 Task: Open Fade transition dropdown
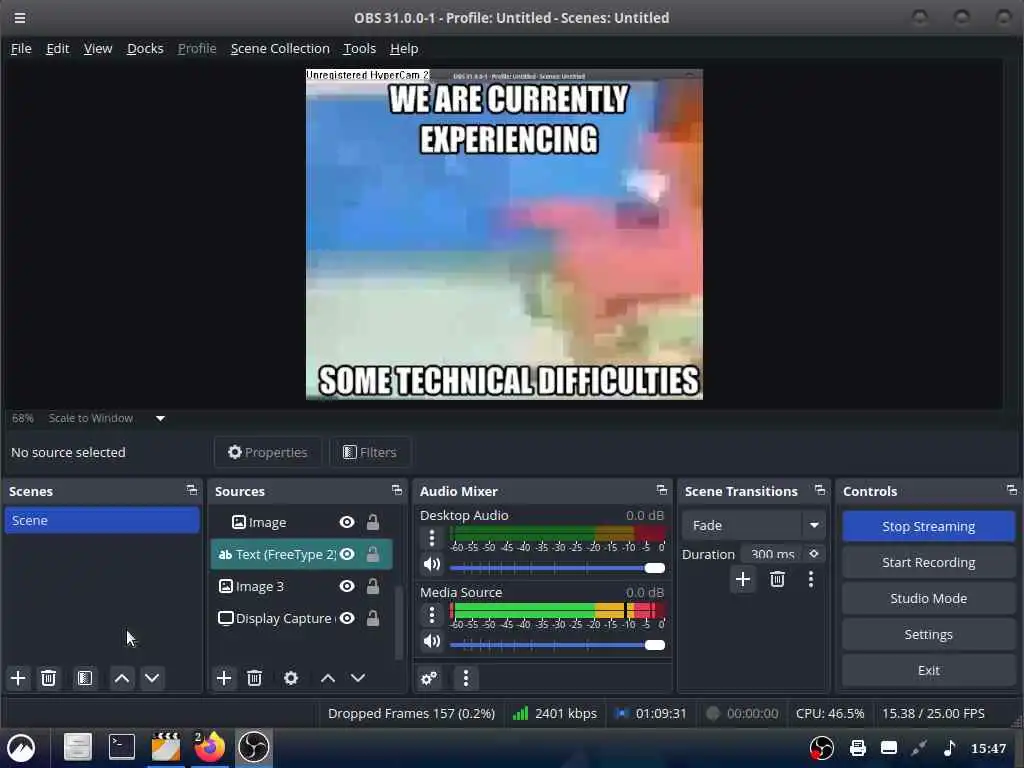pos(753,525)
